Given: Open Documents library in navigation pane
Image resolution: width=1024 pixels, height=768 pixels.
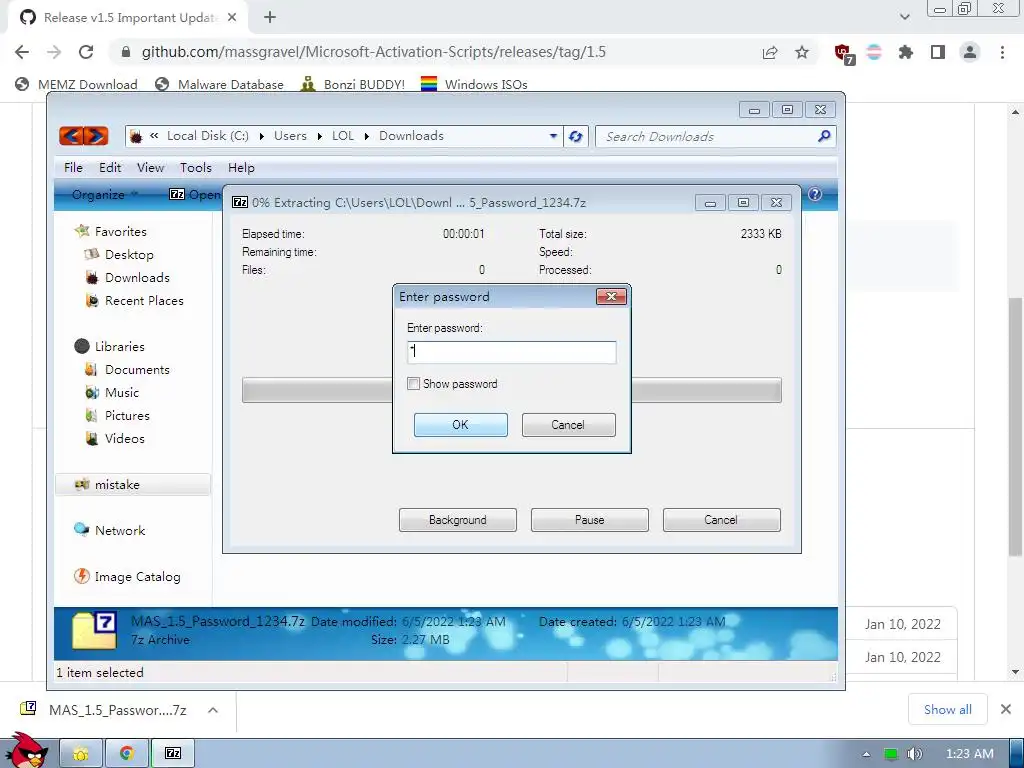Looking at the screenshot, I should pyautogui.click(x=136, y=370).
